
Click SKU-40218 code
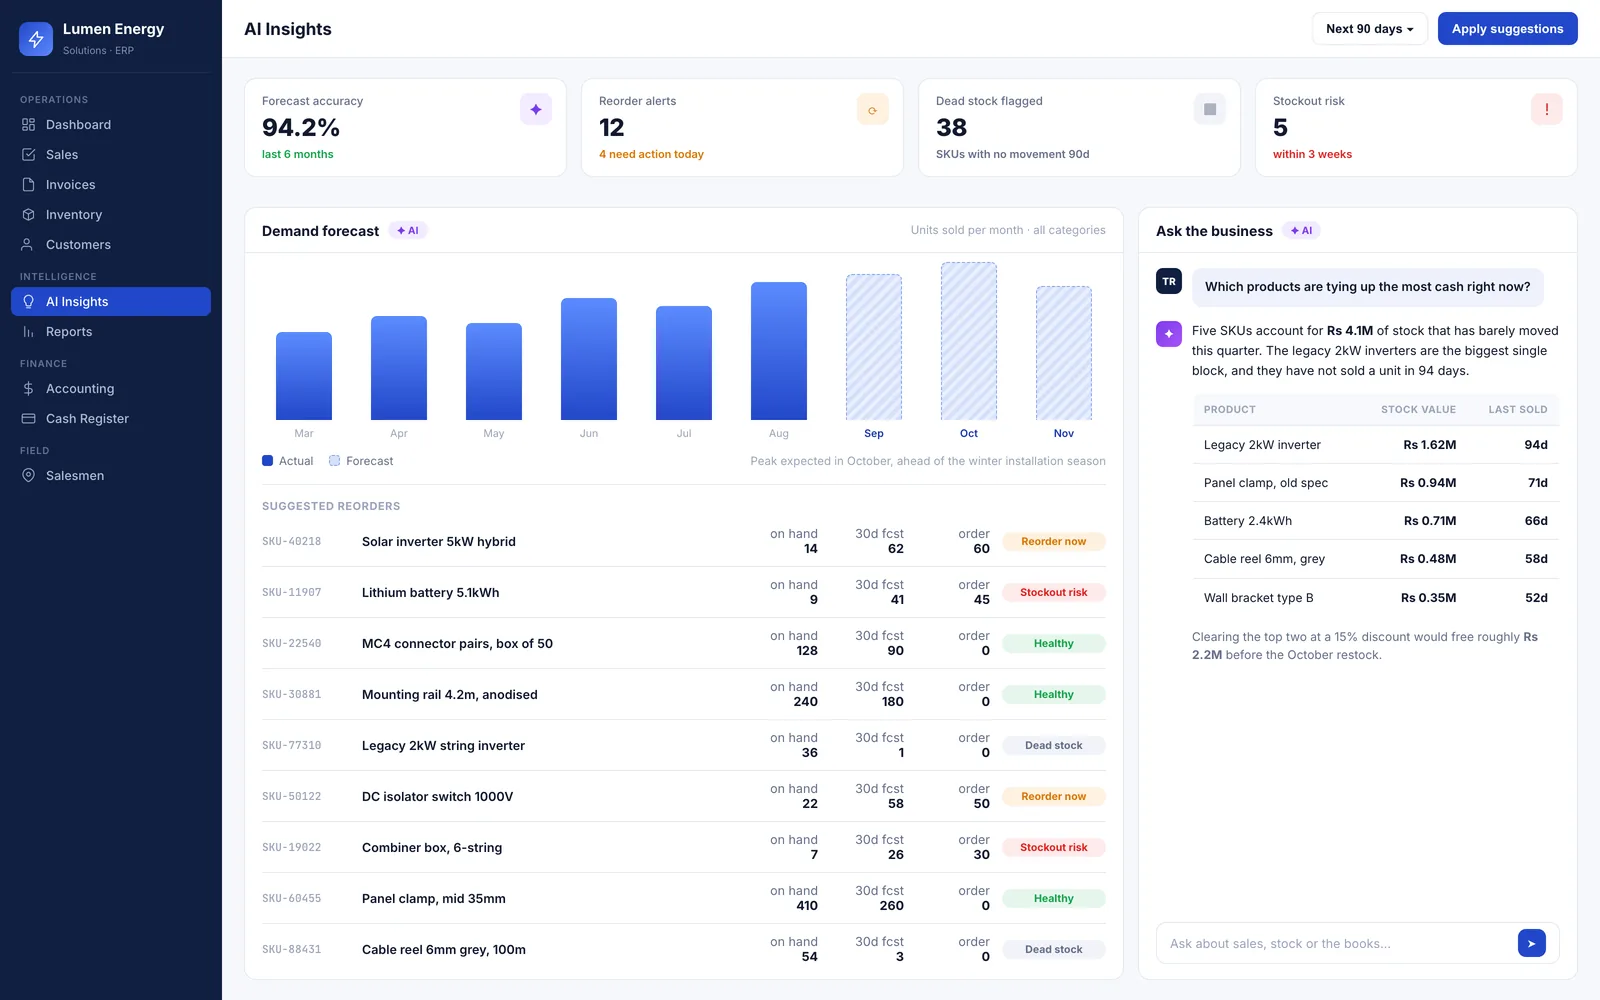tap(292, 542)
